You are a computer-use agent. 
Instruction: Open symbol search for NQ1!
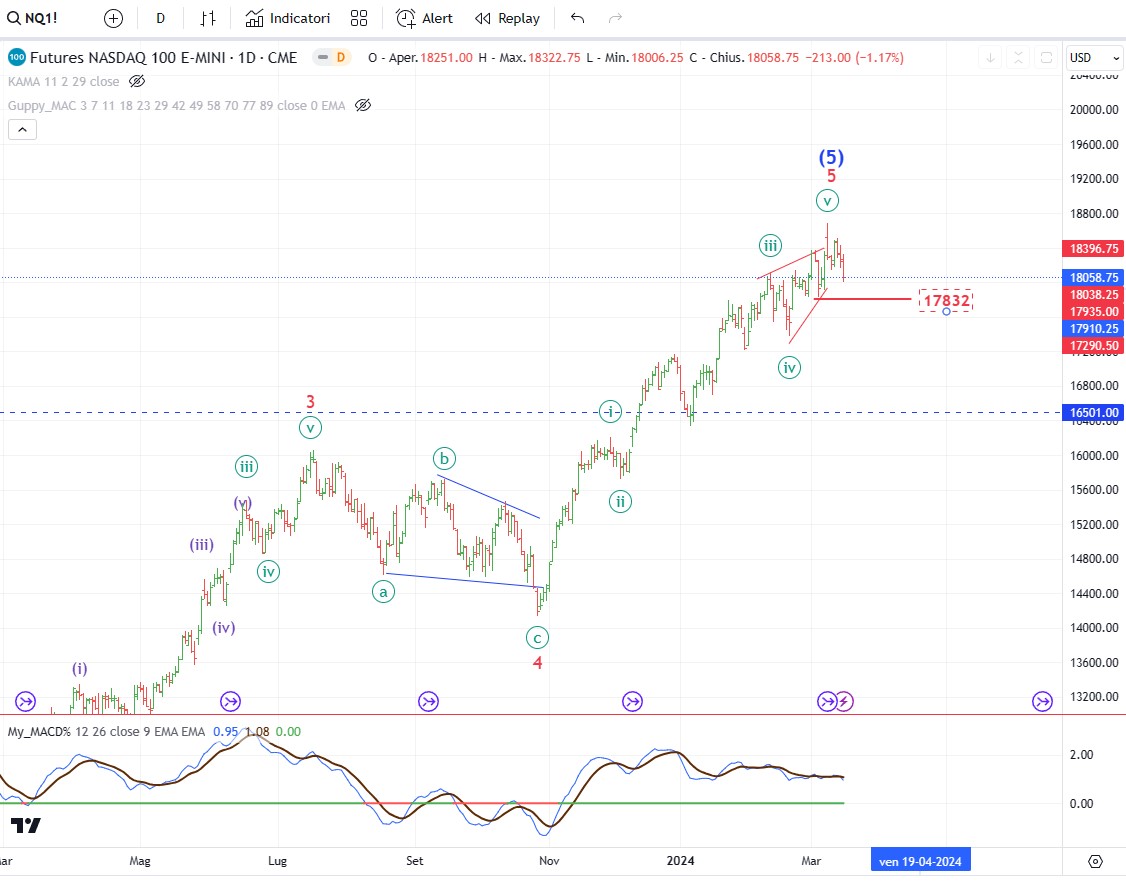click(x=32, y=18)
